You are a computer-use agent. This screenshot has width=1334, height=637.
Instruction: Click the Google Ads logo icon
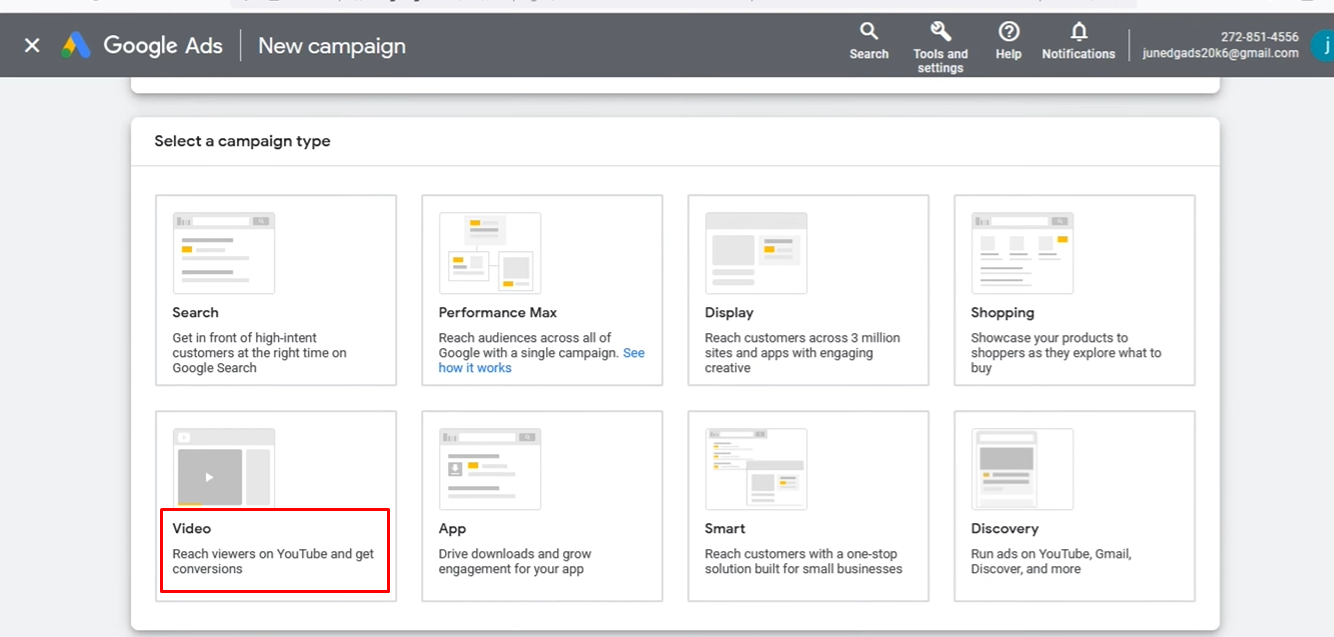click(76, 45)
